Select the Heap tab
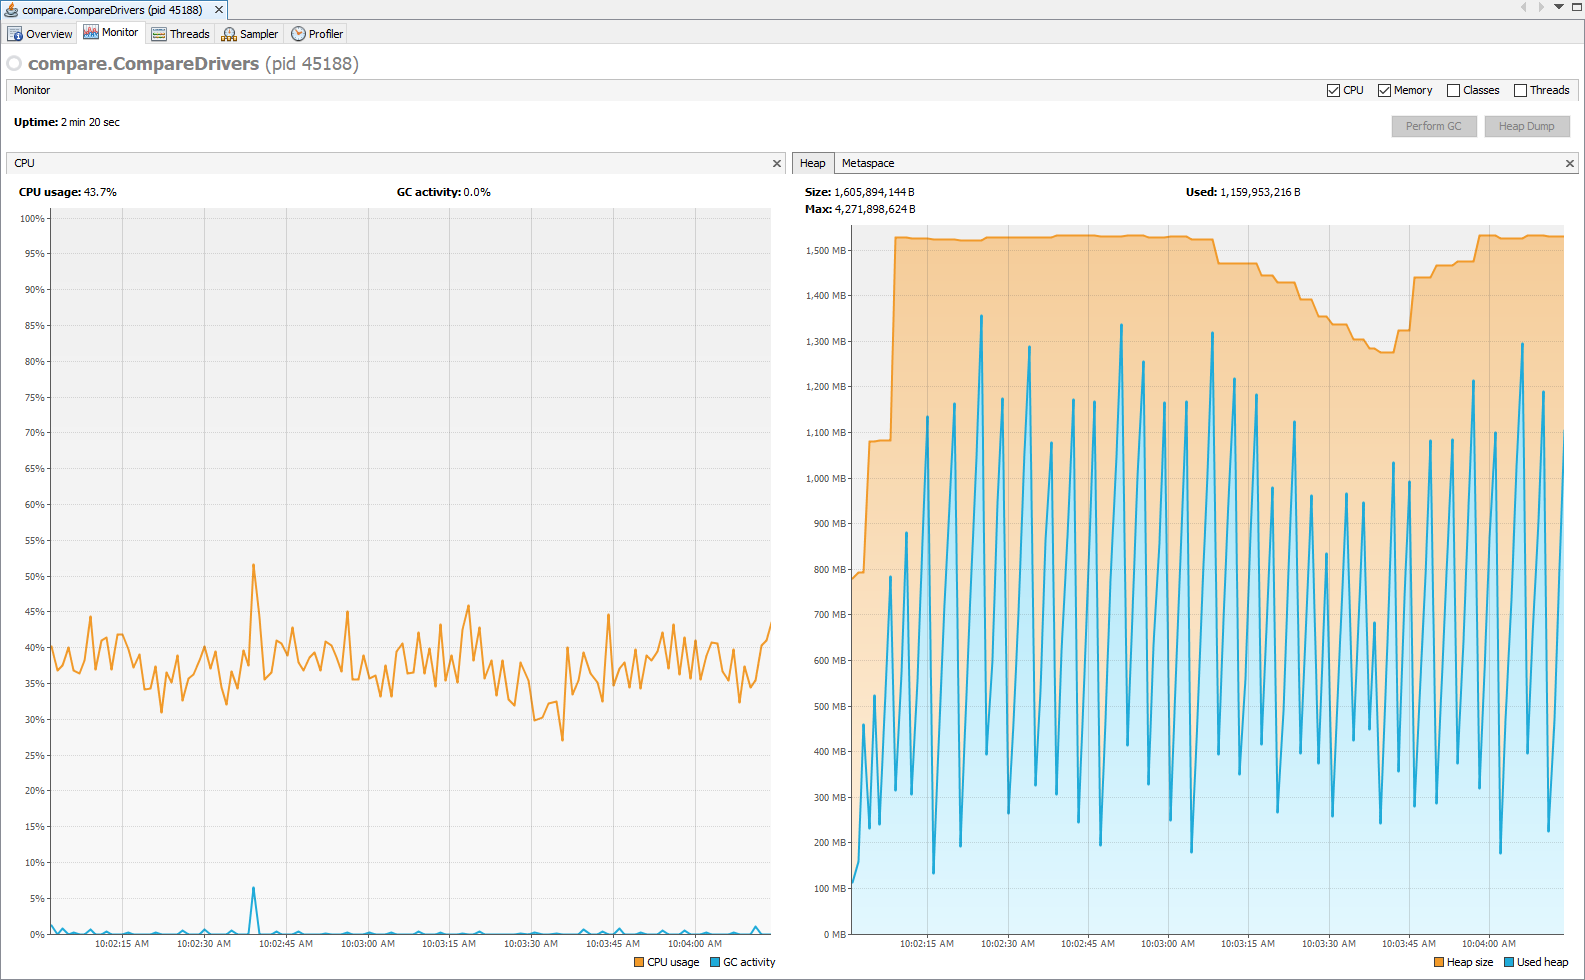The width and height of the screenshot is (1585, 980). (x=812, y=163)
